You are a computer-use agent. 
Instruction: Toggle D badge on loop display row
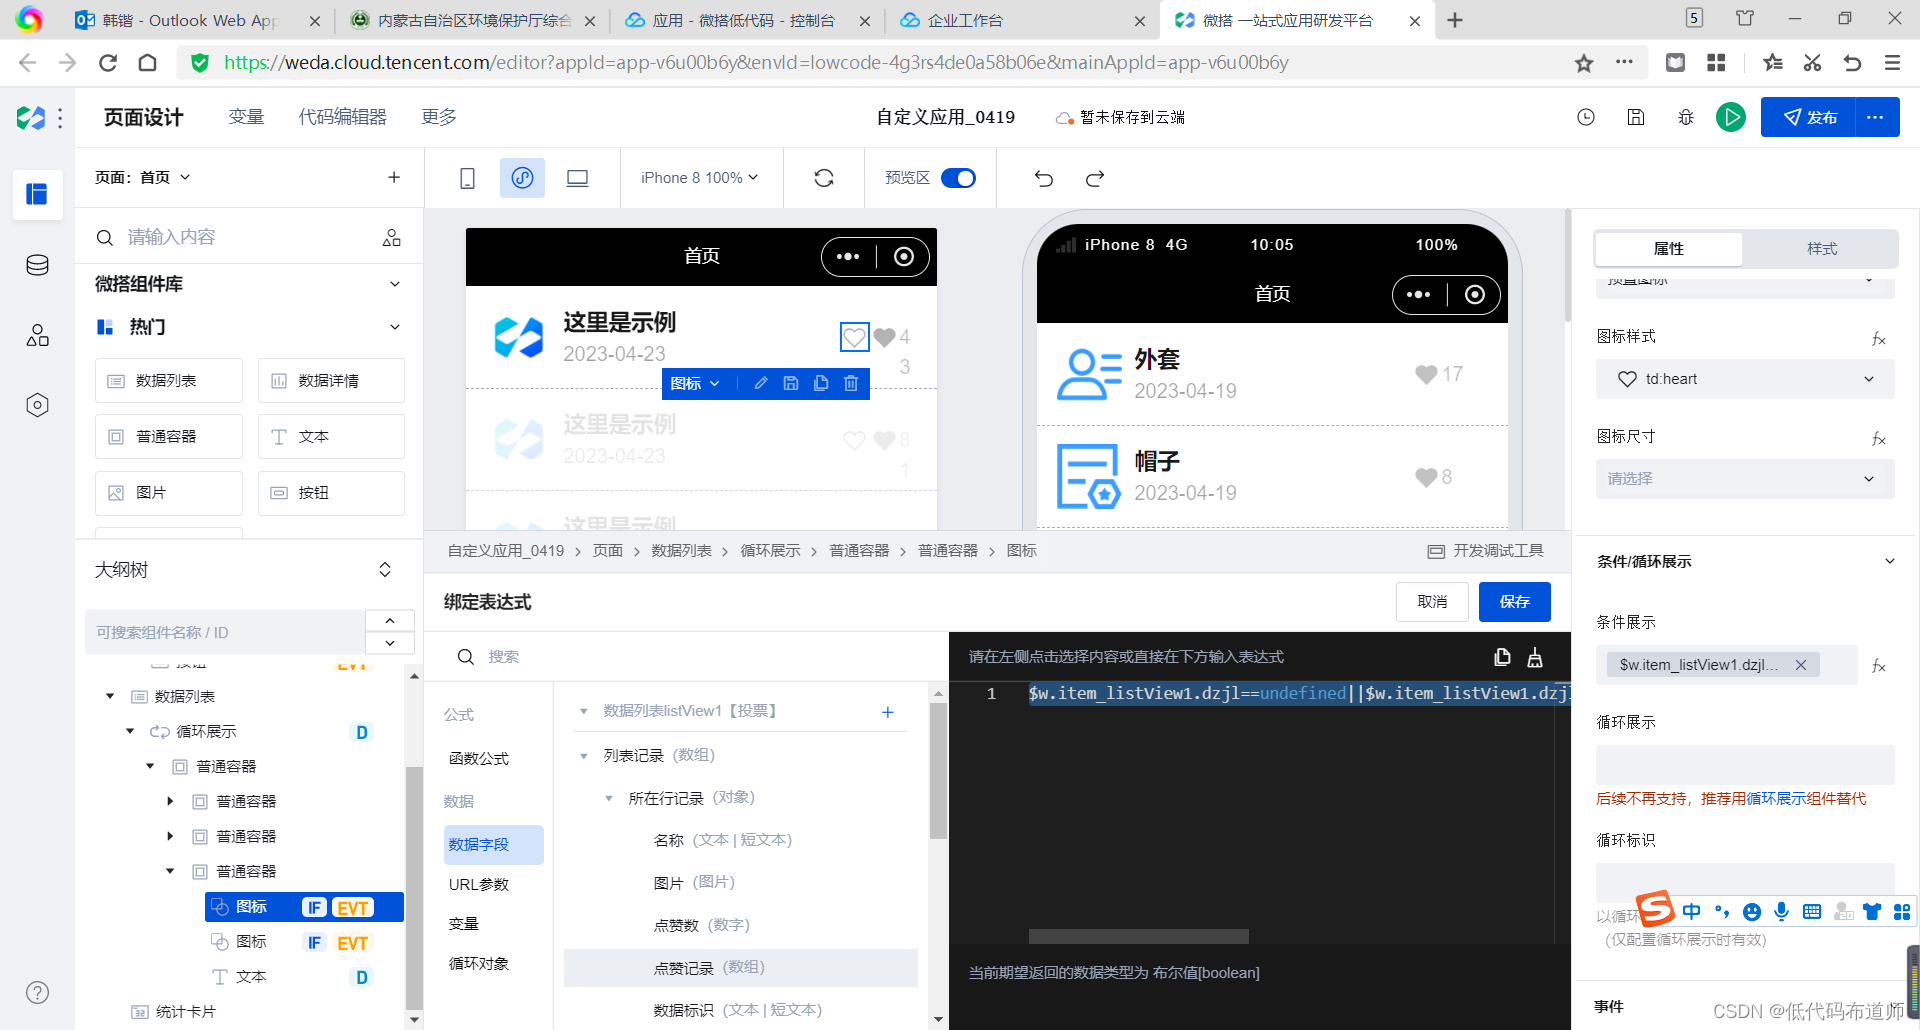[362, 732]
